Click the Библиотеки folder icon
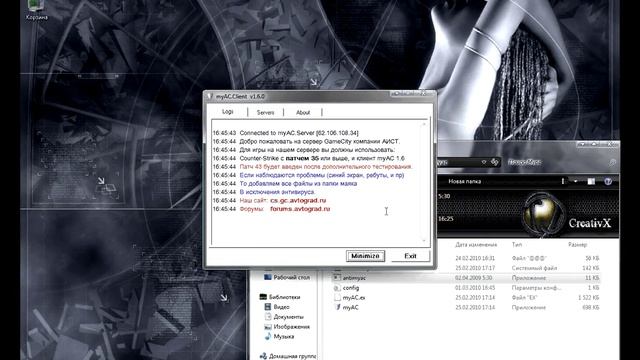Screen dimensions: 640x360 263,297
